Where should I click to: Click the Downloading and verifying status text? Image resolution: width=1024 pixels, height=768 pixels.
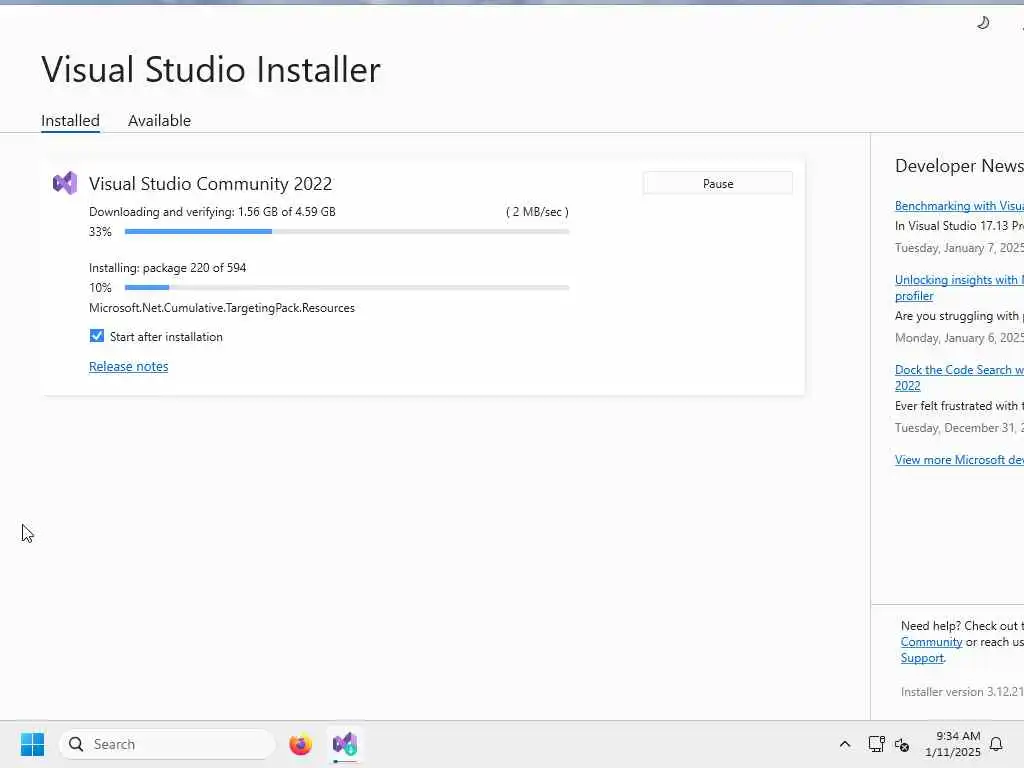coord(212,212)
